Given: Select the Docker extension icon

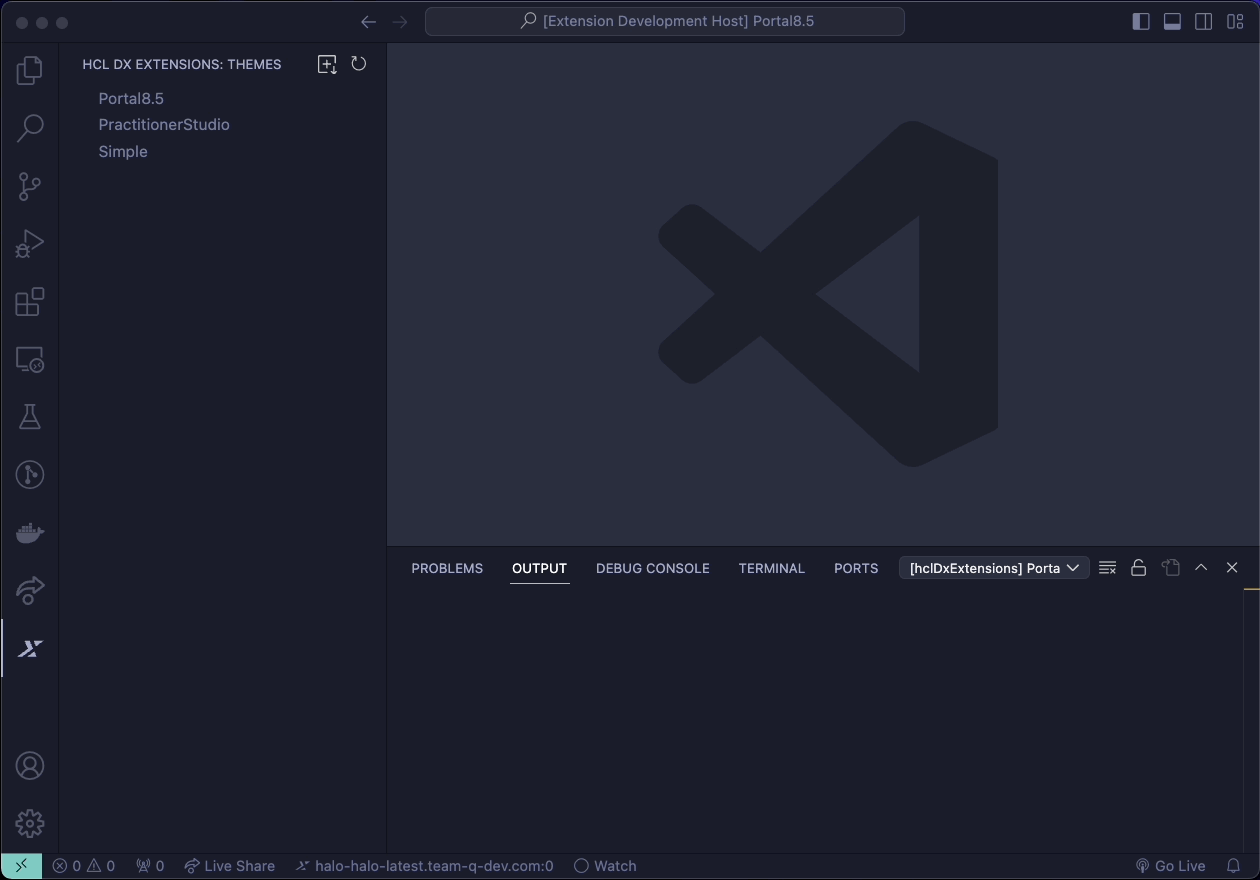Looking at the screenshot, I should tap(29, 532).
